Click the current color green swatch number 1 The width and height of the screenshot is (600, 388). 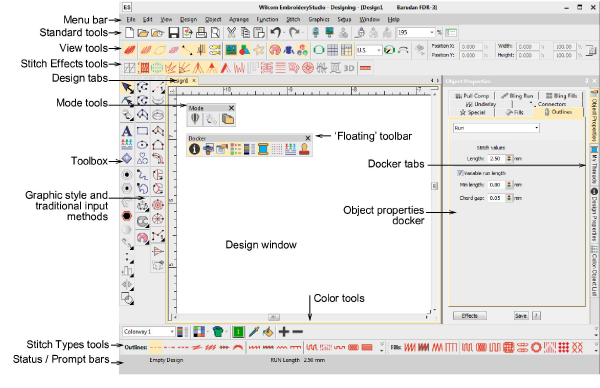[x=238, y=331]
